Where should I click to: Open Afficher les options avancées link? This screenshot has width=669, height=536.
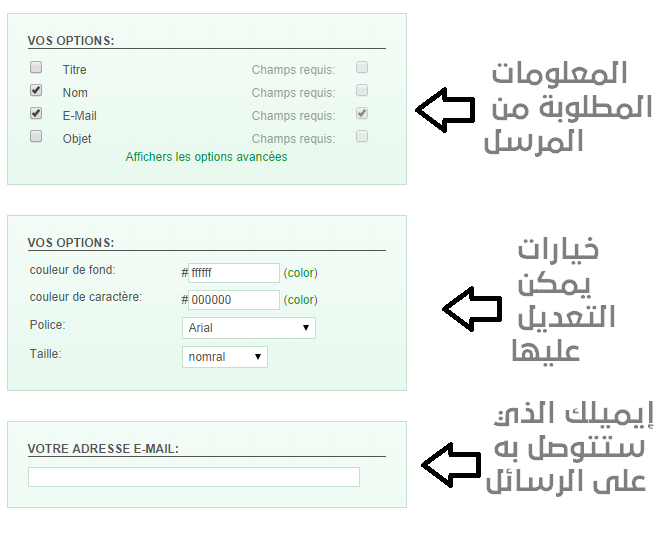pos(207,157)
